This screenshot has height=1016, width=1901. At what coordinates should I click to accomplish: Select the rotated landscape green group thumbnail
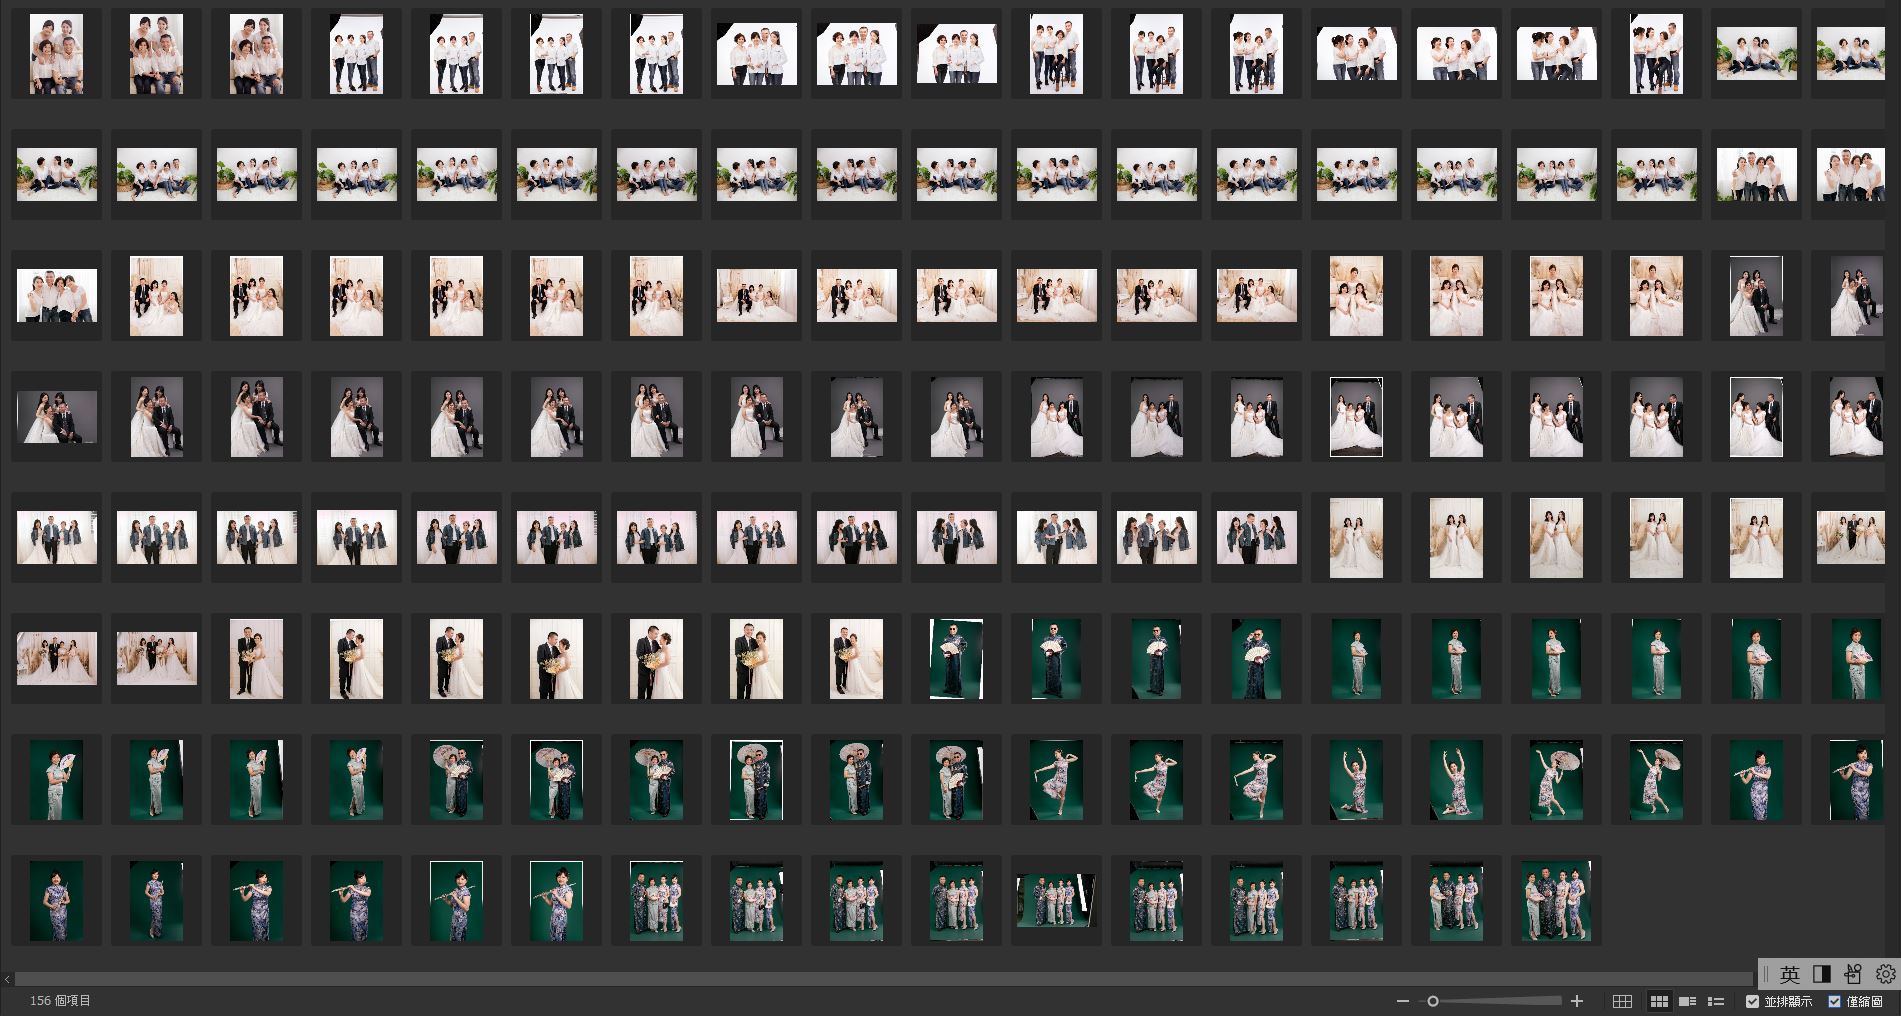[1056, 901]
